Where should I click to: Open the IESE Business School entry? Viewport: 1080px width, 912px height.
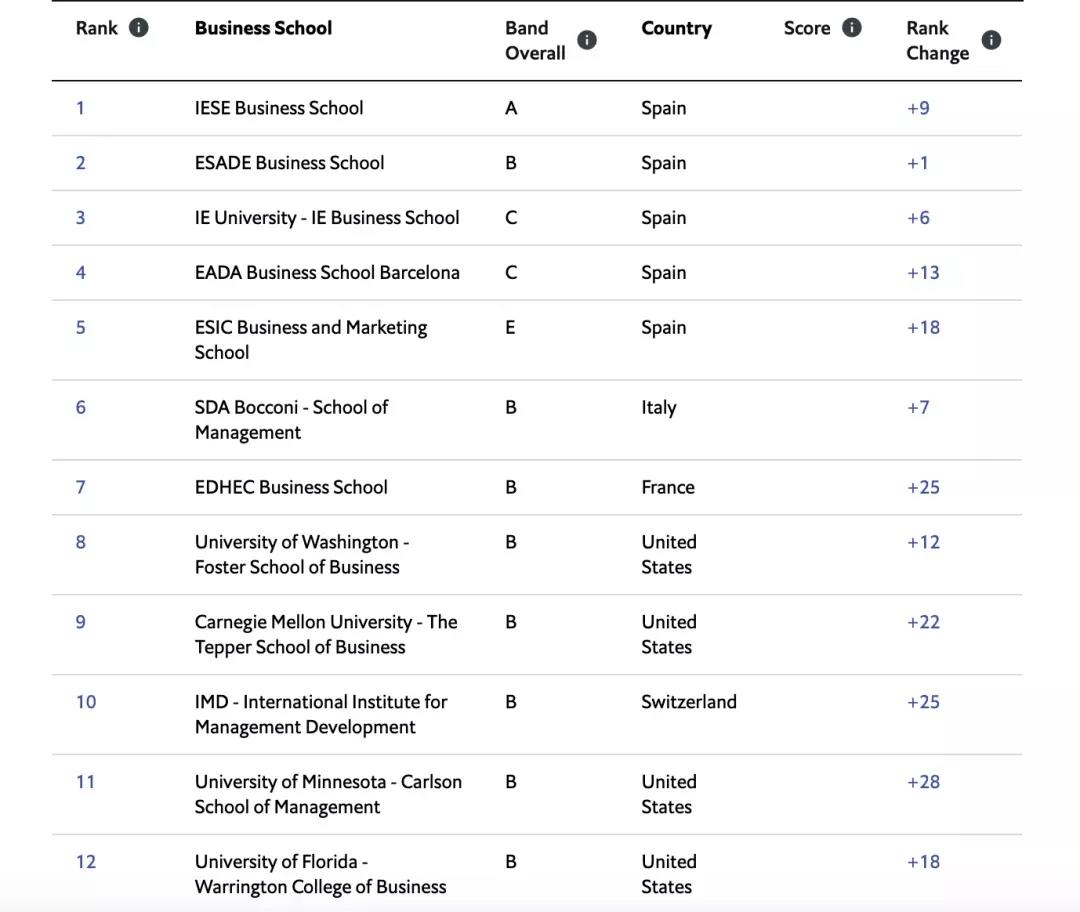[x=279, y=108]
